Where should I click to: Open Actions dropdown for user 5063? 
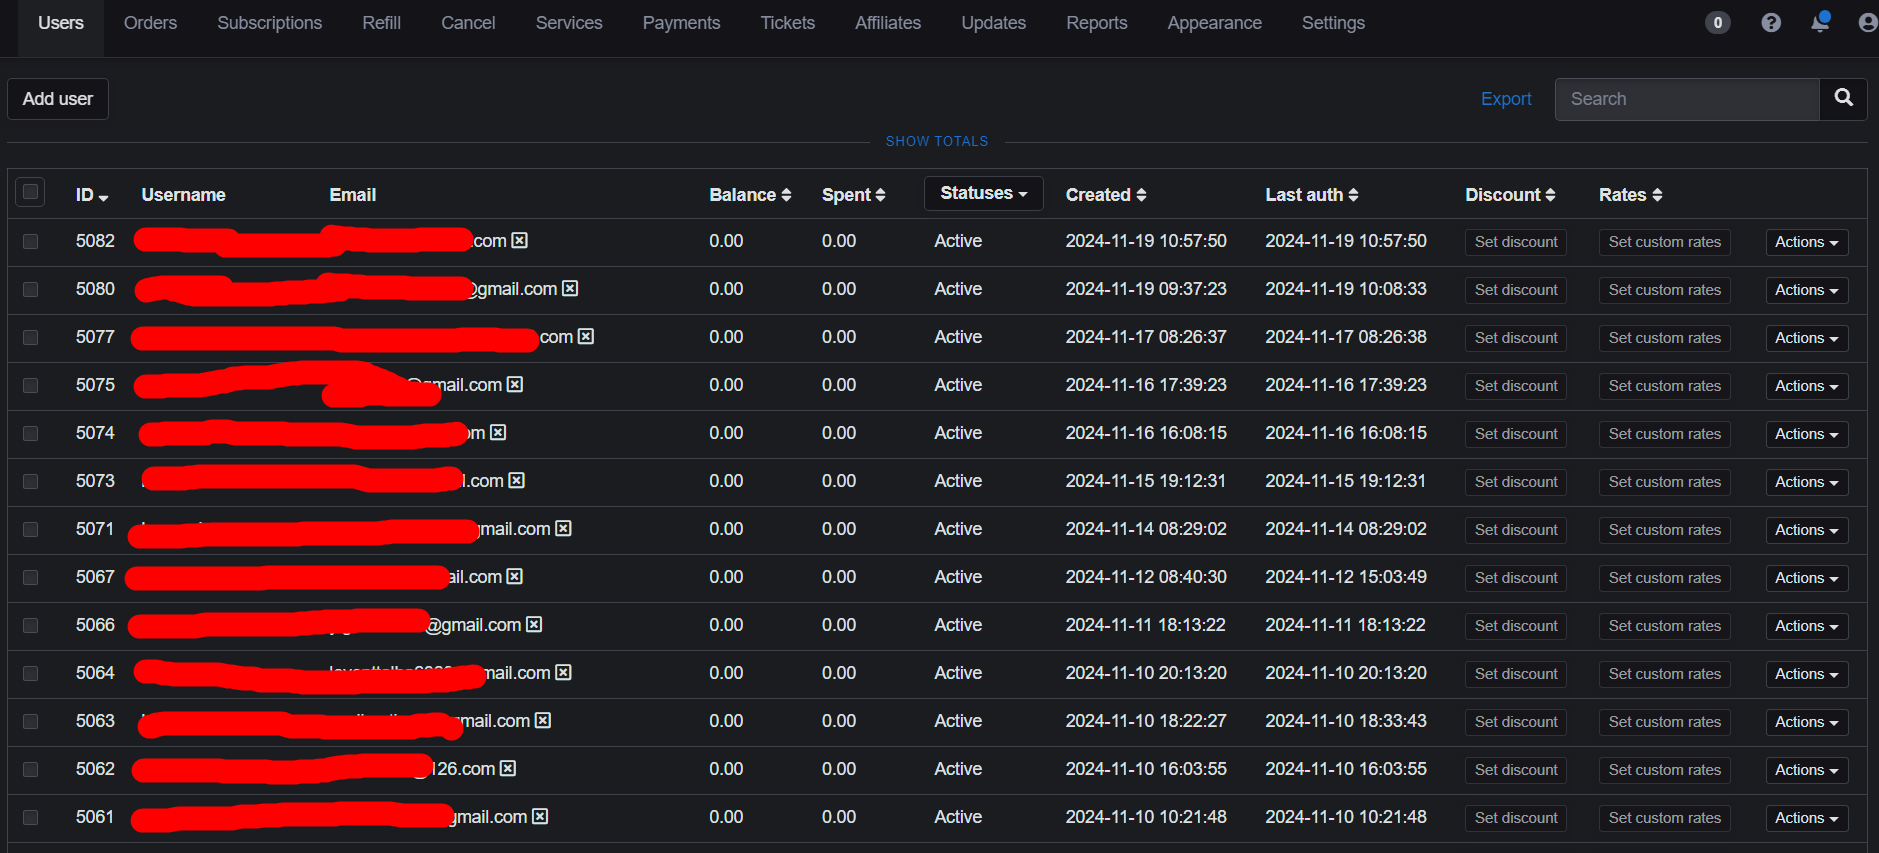pyautogui.click(x=1806, y=722)
